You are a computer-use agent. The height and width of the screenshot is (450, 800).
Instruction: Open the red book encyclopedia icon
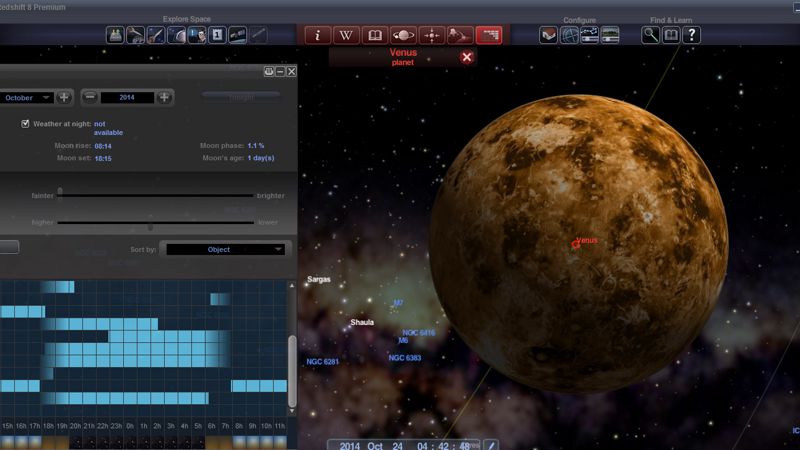[x=375, y=35]
